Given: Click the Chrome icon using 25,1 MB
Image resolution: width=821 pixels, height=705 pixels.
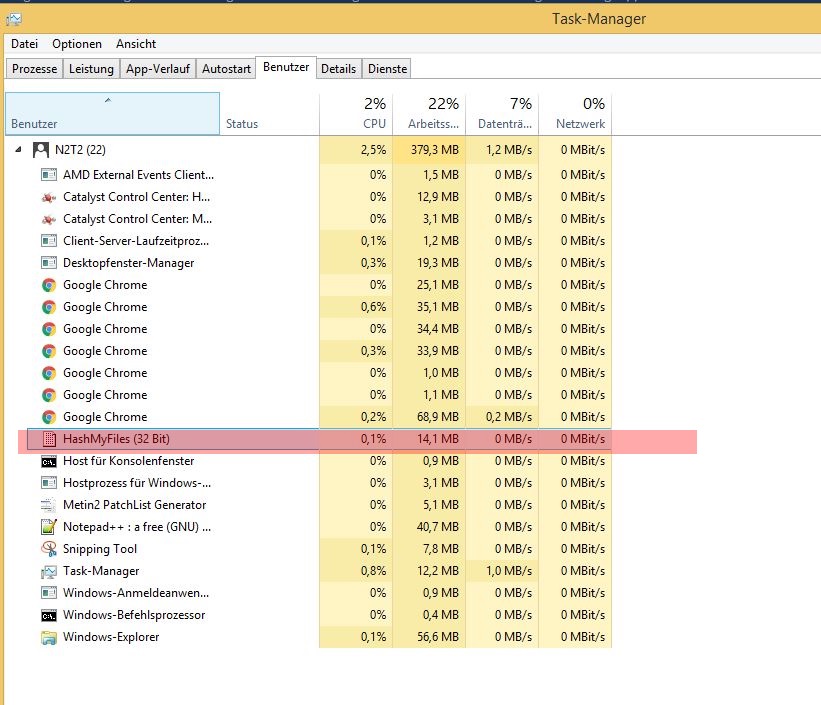Looking at the screenshot, I should (49, 285).
